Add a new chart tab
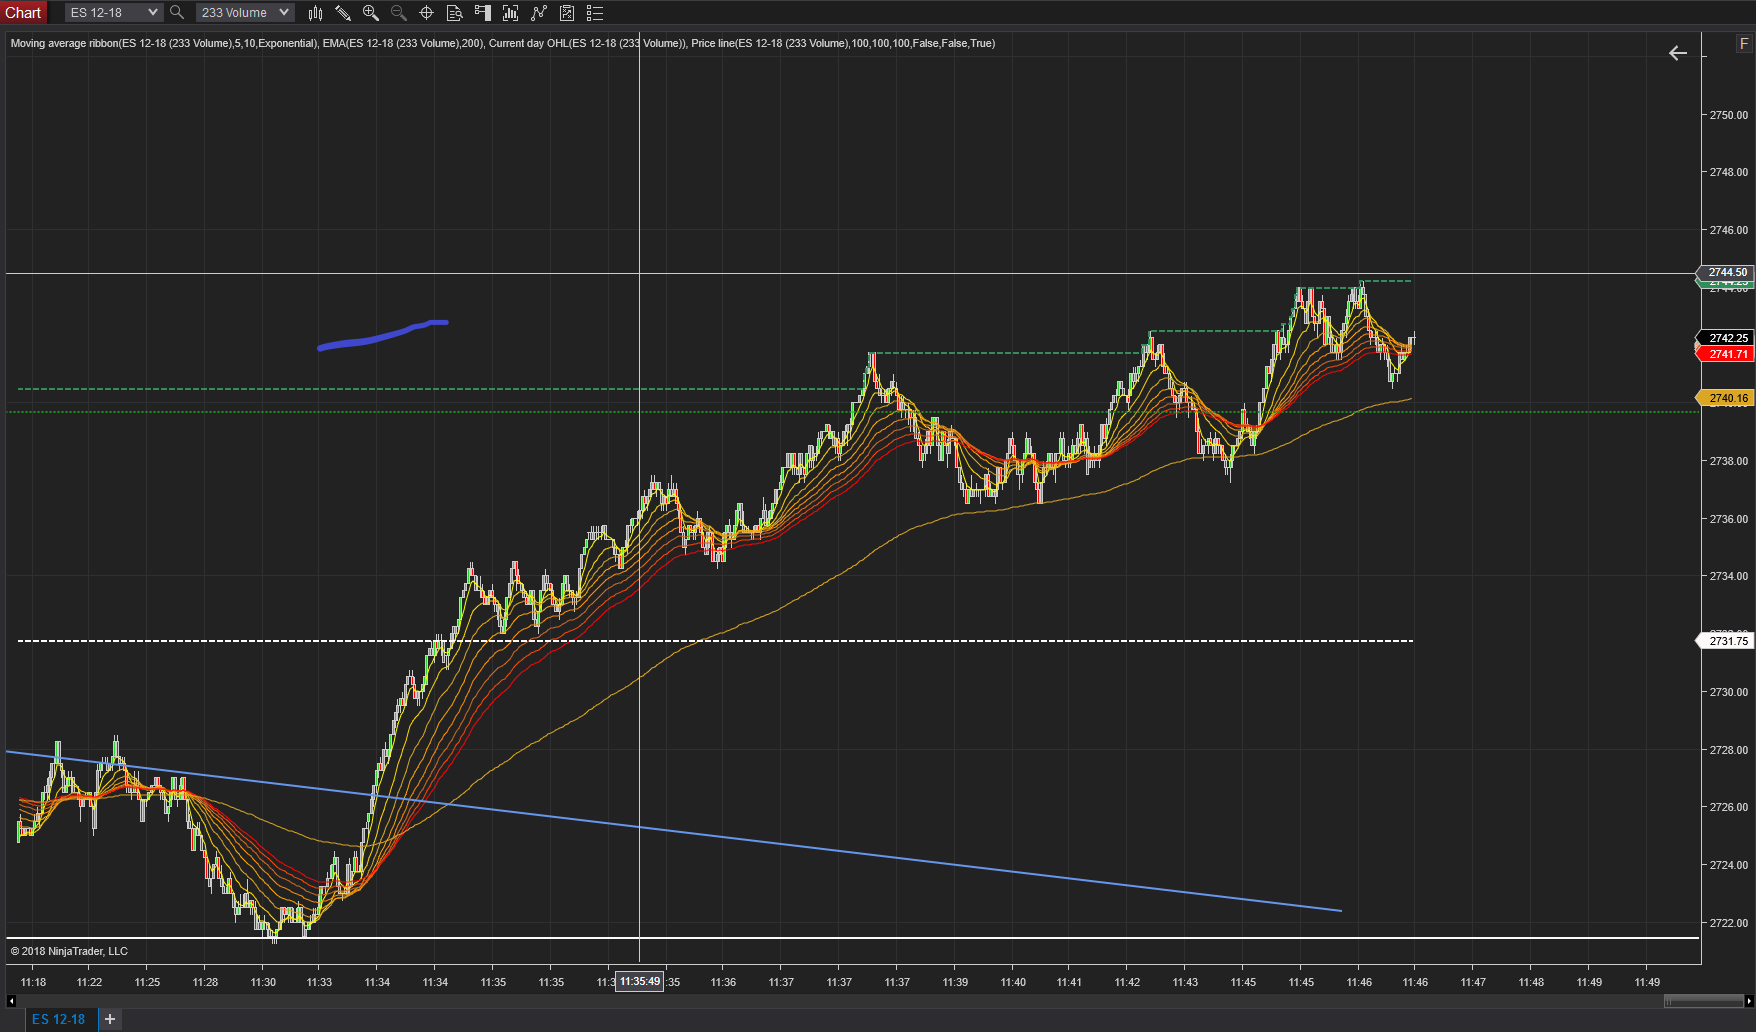The height and width of the screenshot is (1032, 1756). (110, 1019)
